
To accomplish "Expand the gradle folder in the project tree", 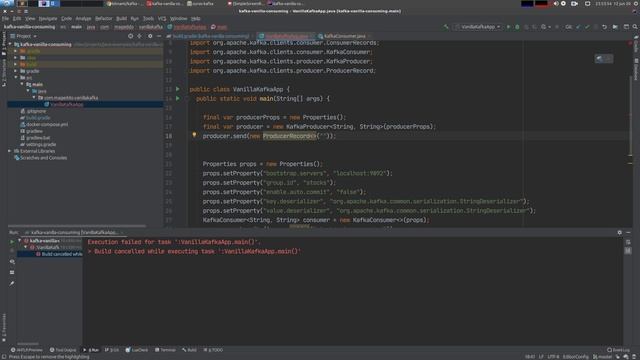I will click(16, 71).
